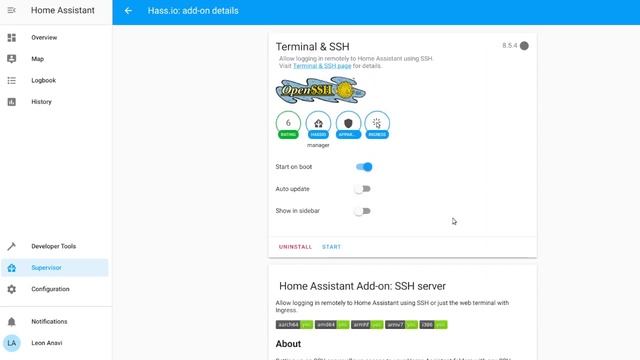Click the 'Hass.io: add-on details' header title
This screenshot has width=640, height=360.
193,11
